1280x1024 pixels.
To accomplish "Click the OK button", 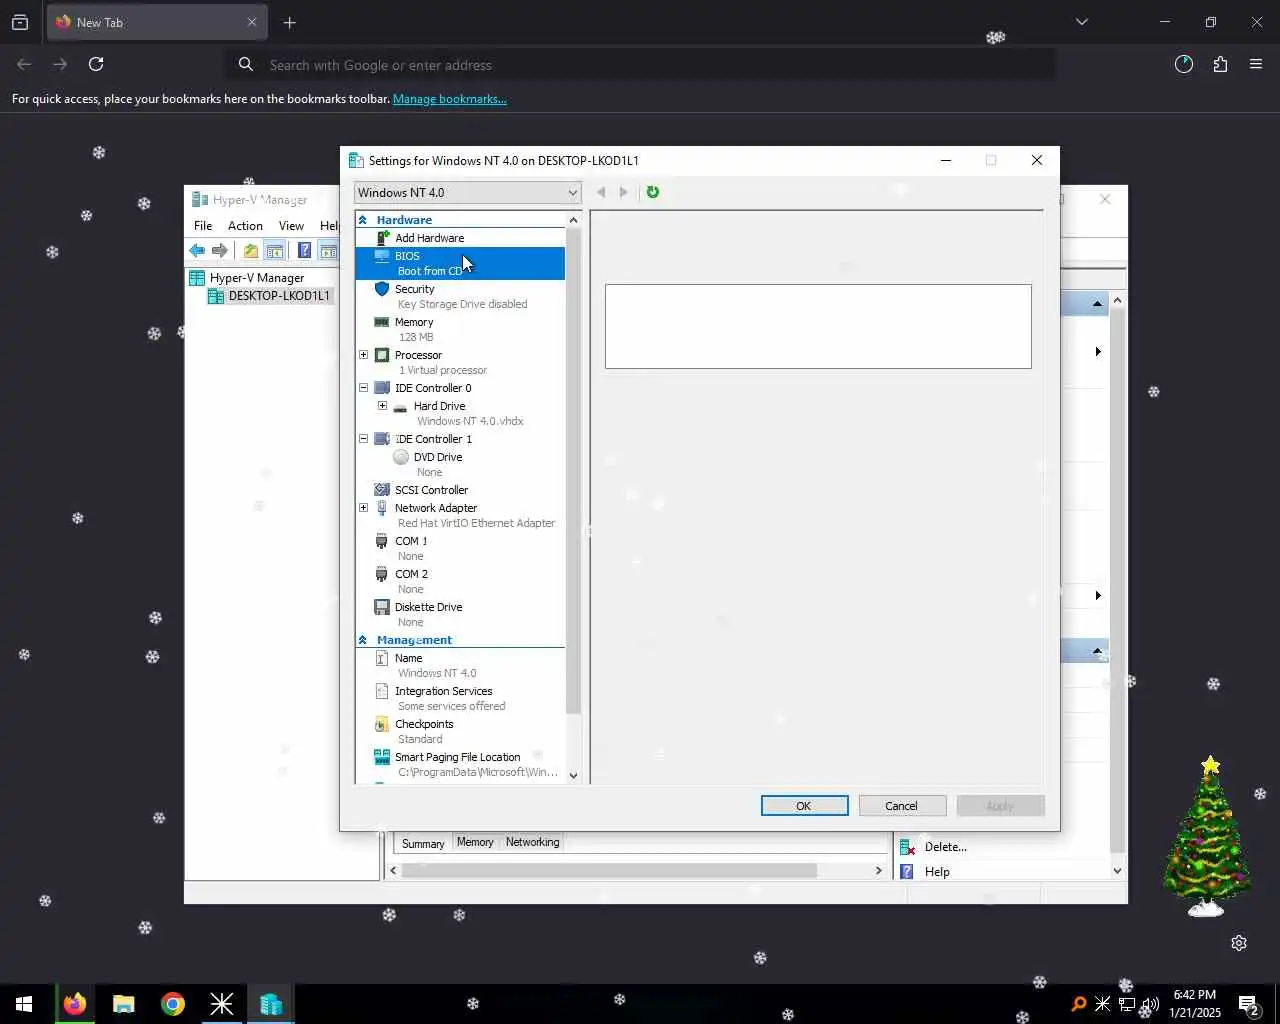I will (804, 806).
